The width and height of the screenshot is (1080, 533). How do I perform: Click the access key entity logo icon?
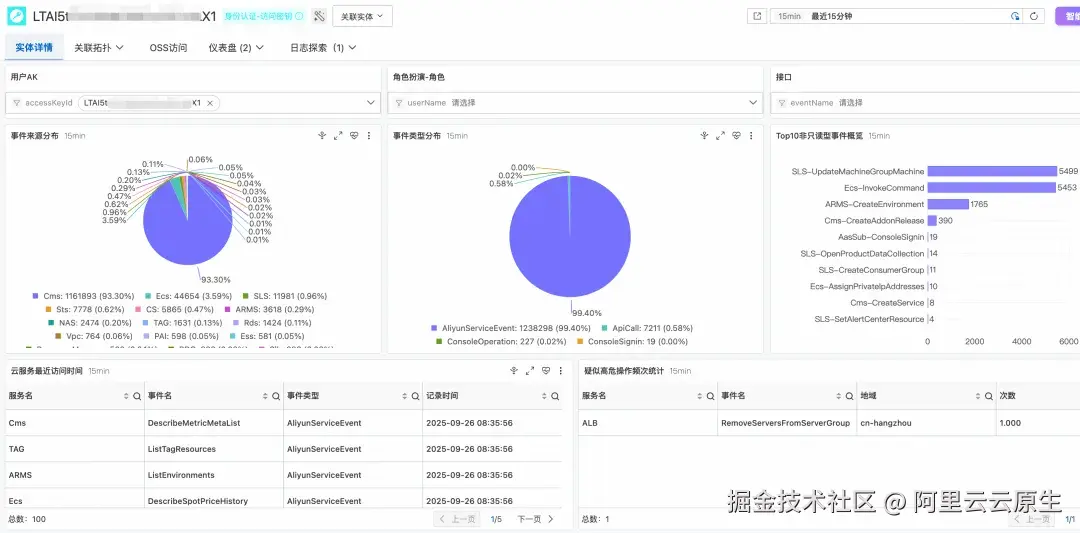click(16, 16)
